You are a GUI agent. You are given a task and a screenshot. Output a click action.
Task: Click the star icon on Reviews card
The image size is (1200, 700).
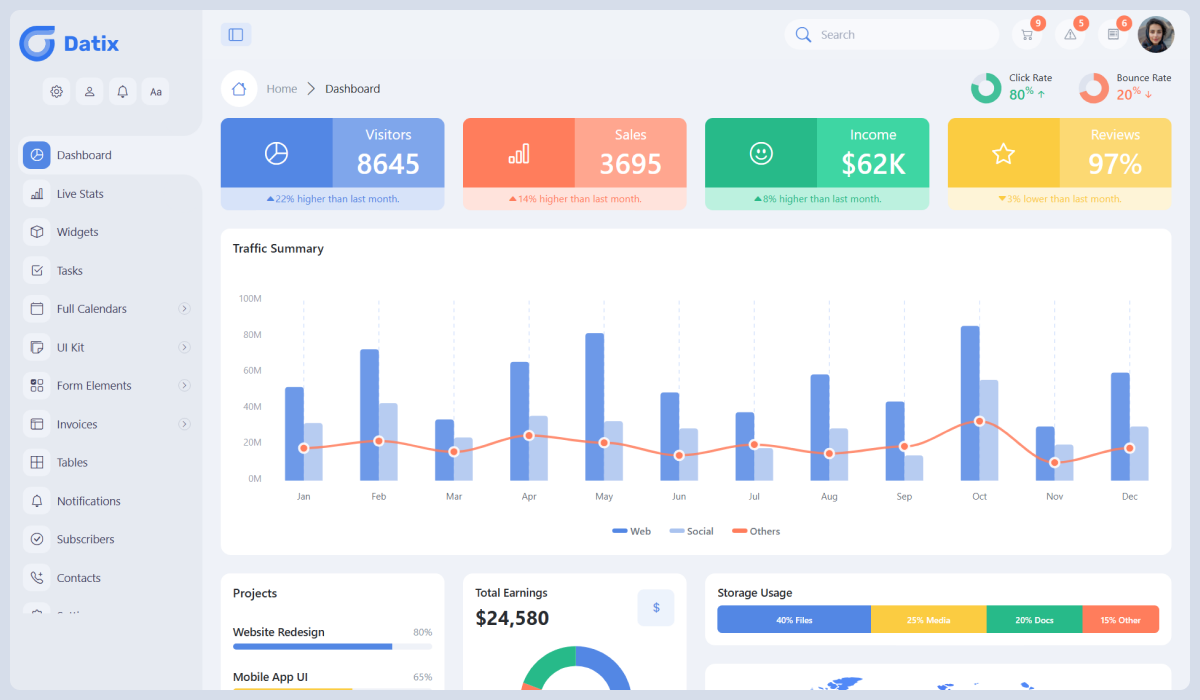click(1003, 153)
